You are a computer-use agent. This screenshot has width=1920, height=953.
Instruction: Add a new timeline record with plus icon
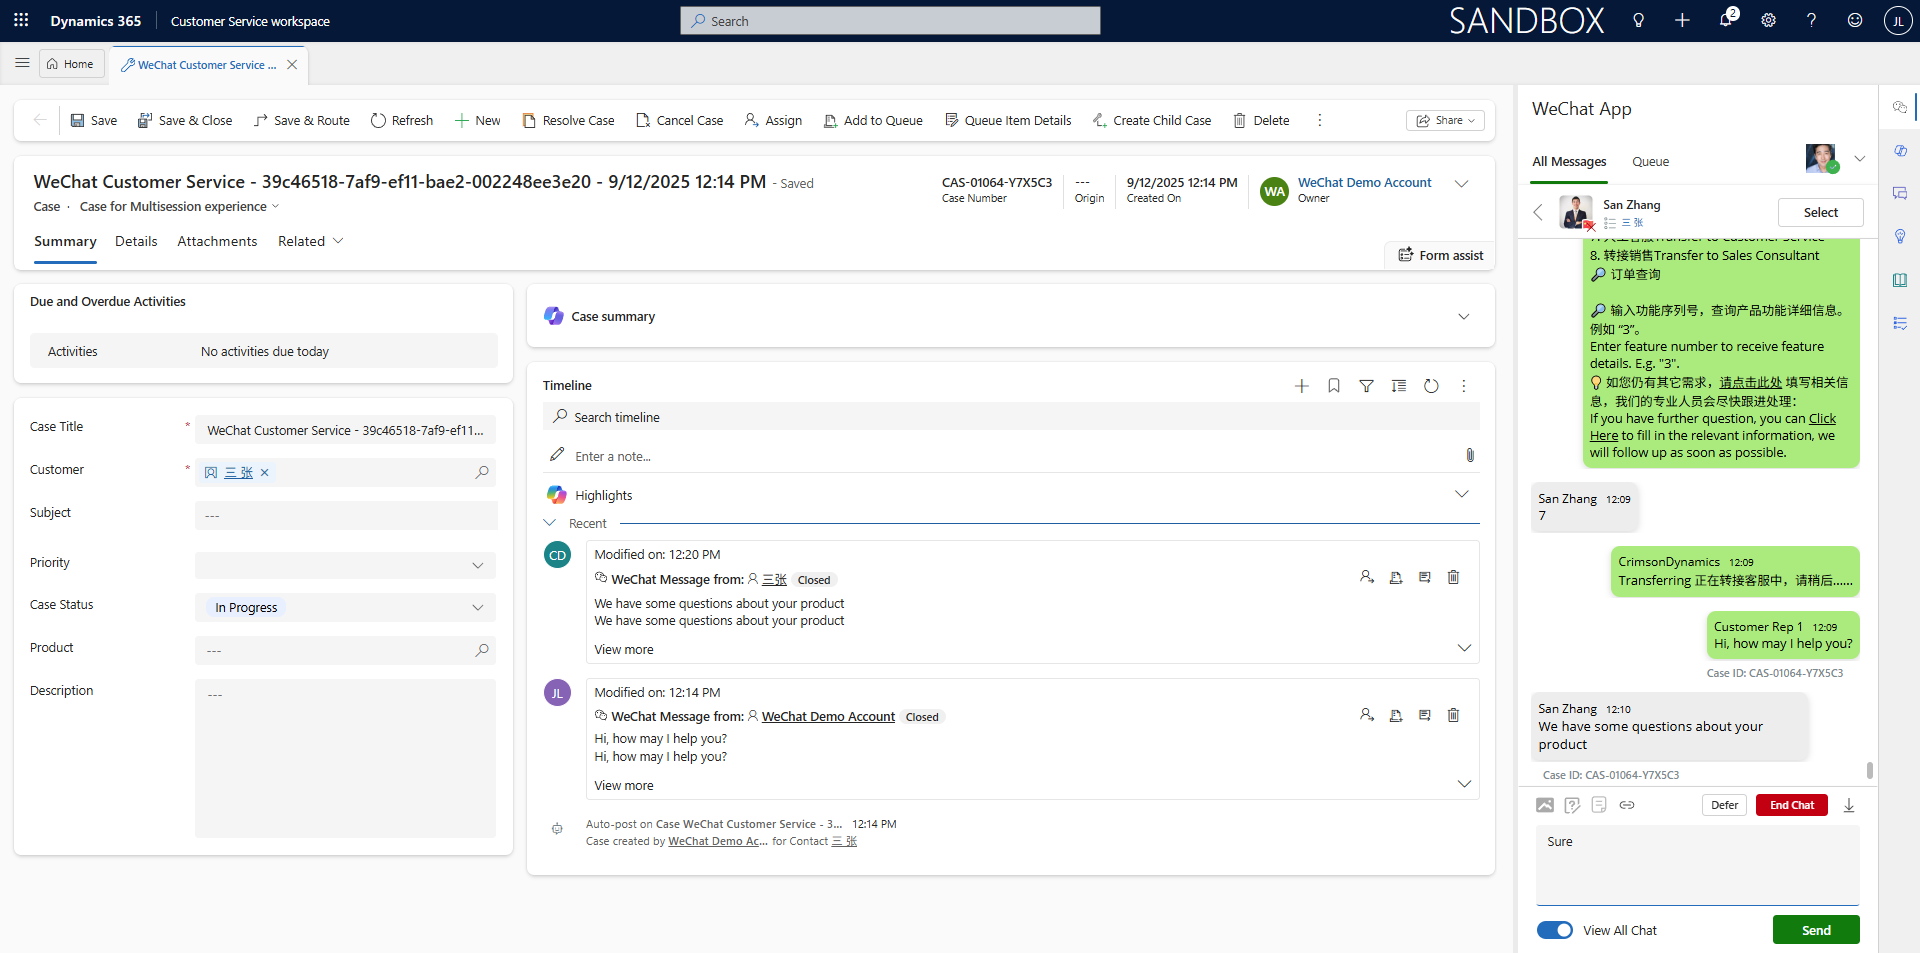coord(1301,386)
